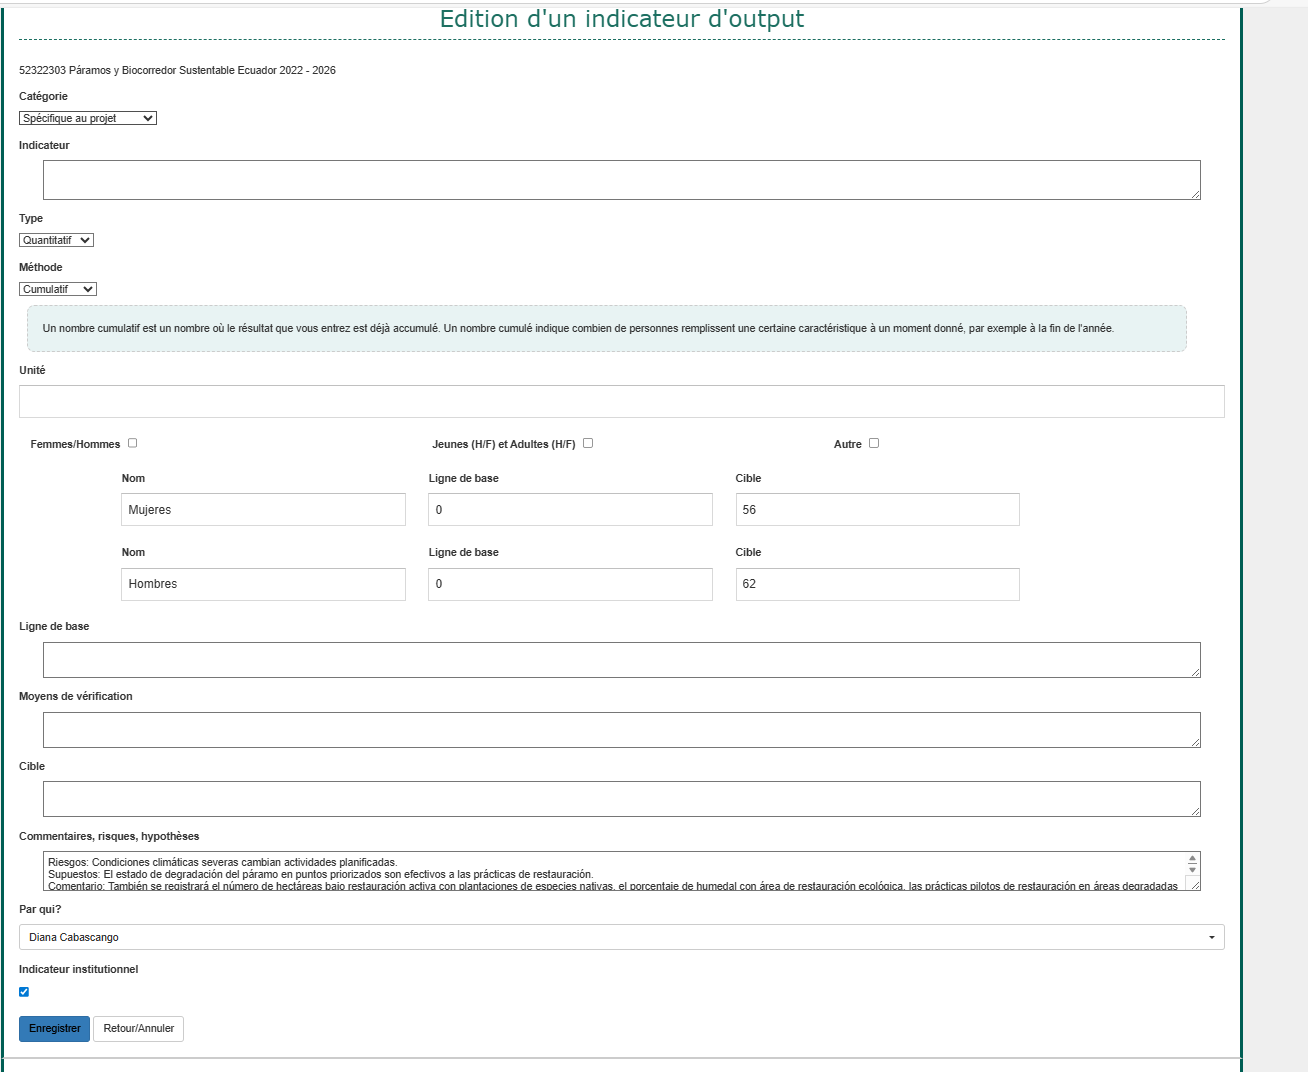Focus the Commentaires, risques, hypothèses text area
Image resolution: width=1308 pixels, height=1072 pixels.
point(610,871)
